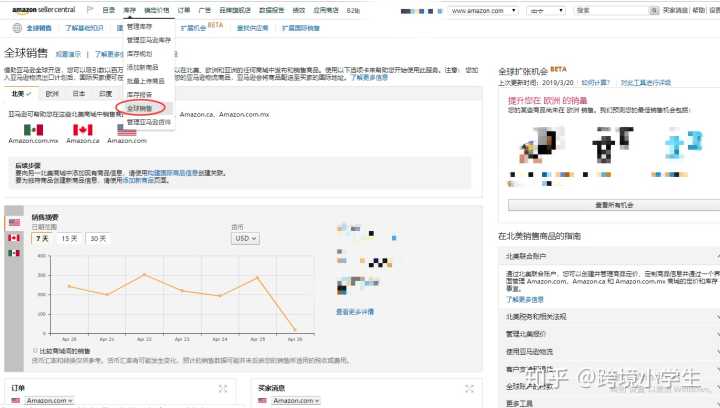This screenshot has height=408, width=720.
Task: Select Canada flag in sales summary sidebar
Action: pos(14,238)
